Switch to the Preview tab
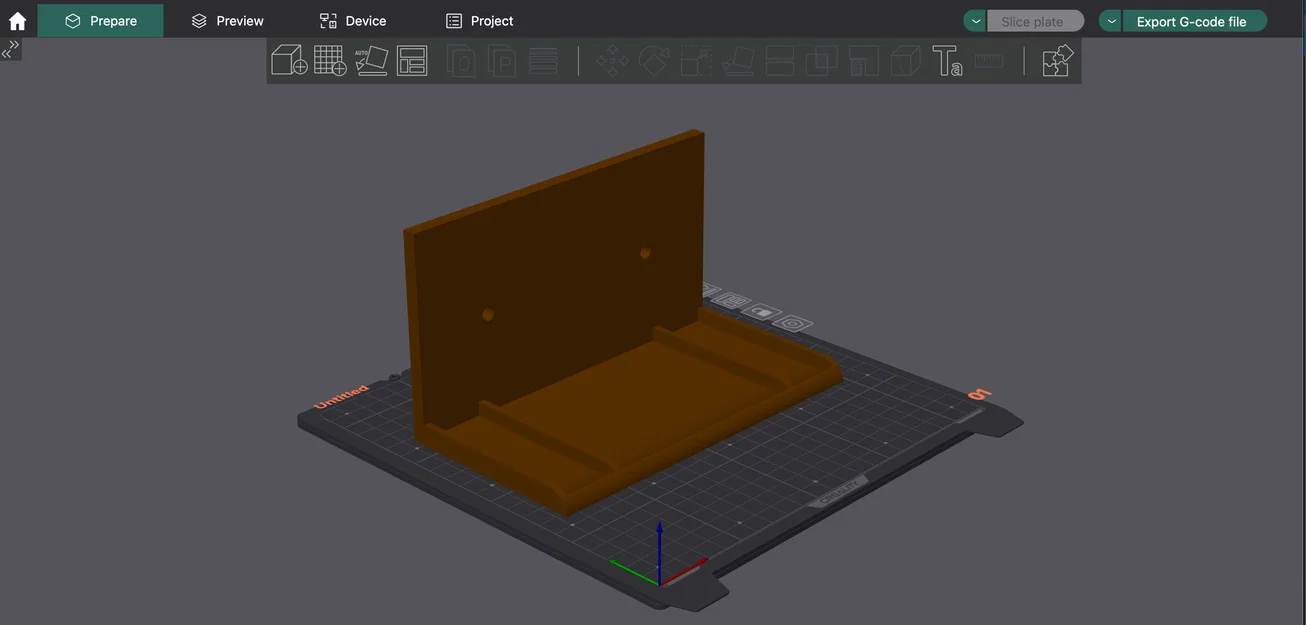Screen dimensions: 1306x625 (x=228, y=20)
